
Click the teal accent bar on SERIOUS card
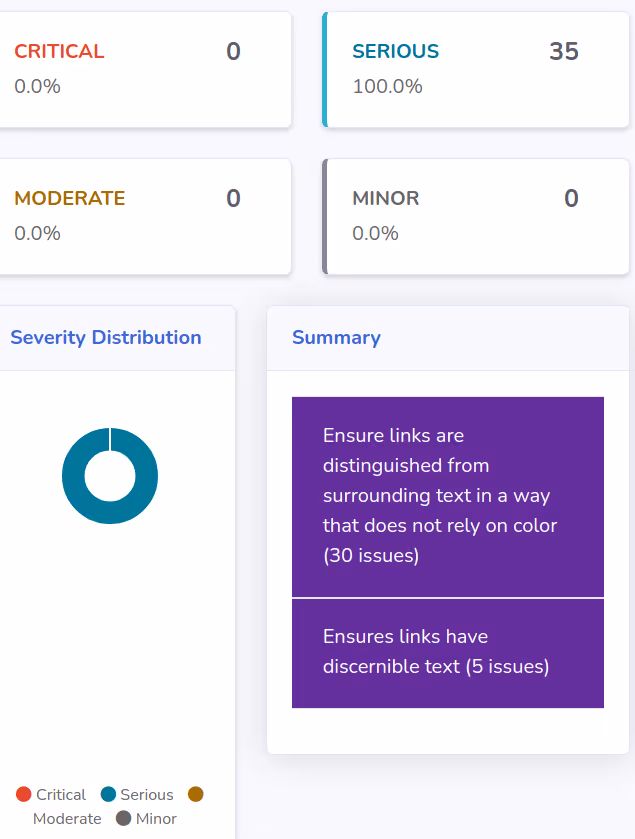[x=323, y=69]
